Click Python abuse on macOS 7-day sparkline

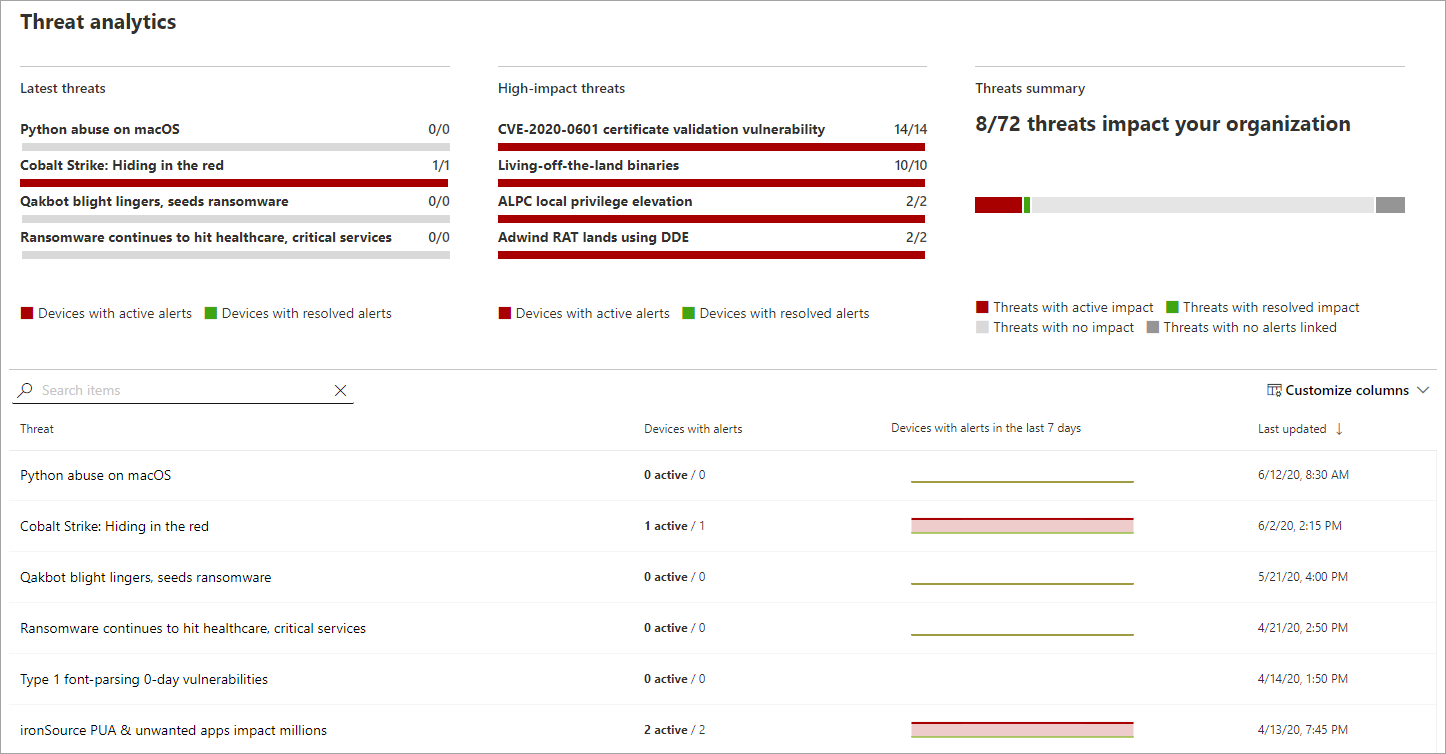(1022, 481)
